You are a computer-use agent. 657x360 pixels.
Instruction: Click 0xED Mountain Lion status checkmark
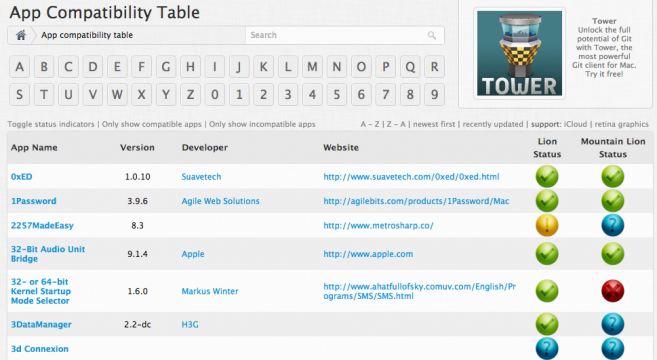click(x=613, y=176)
